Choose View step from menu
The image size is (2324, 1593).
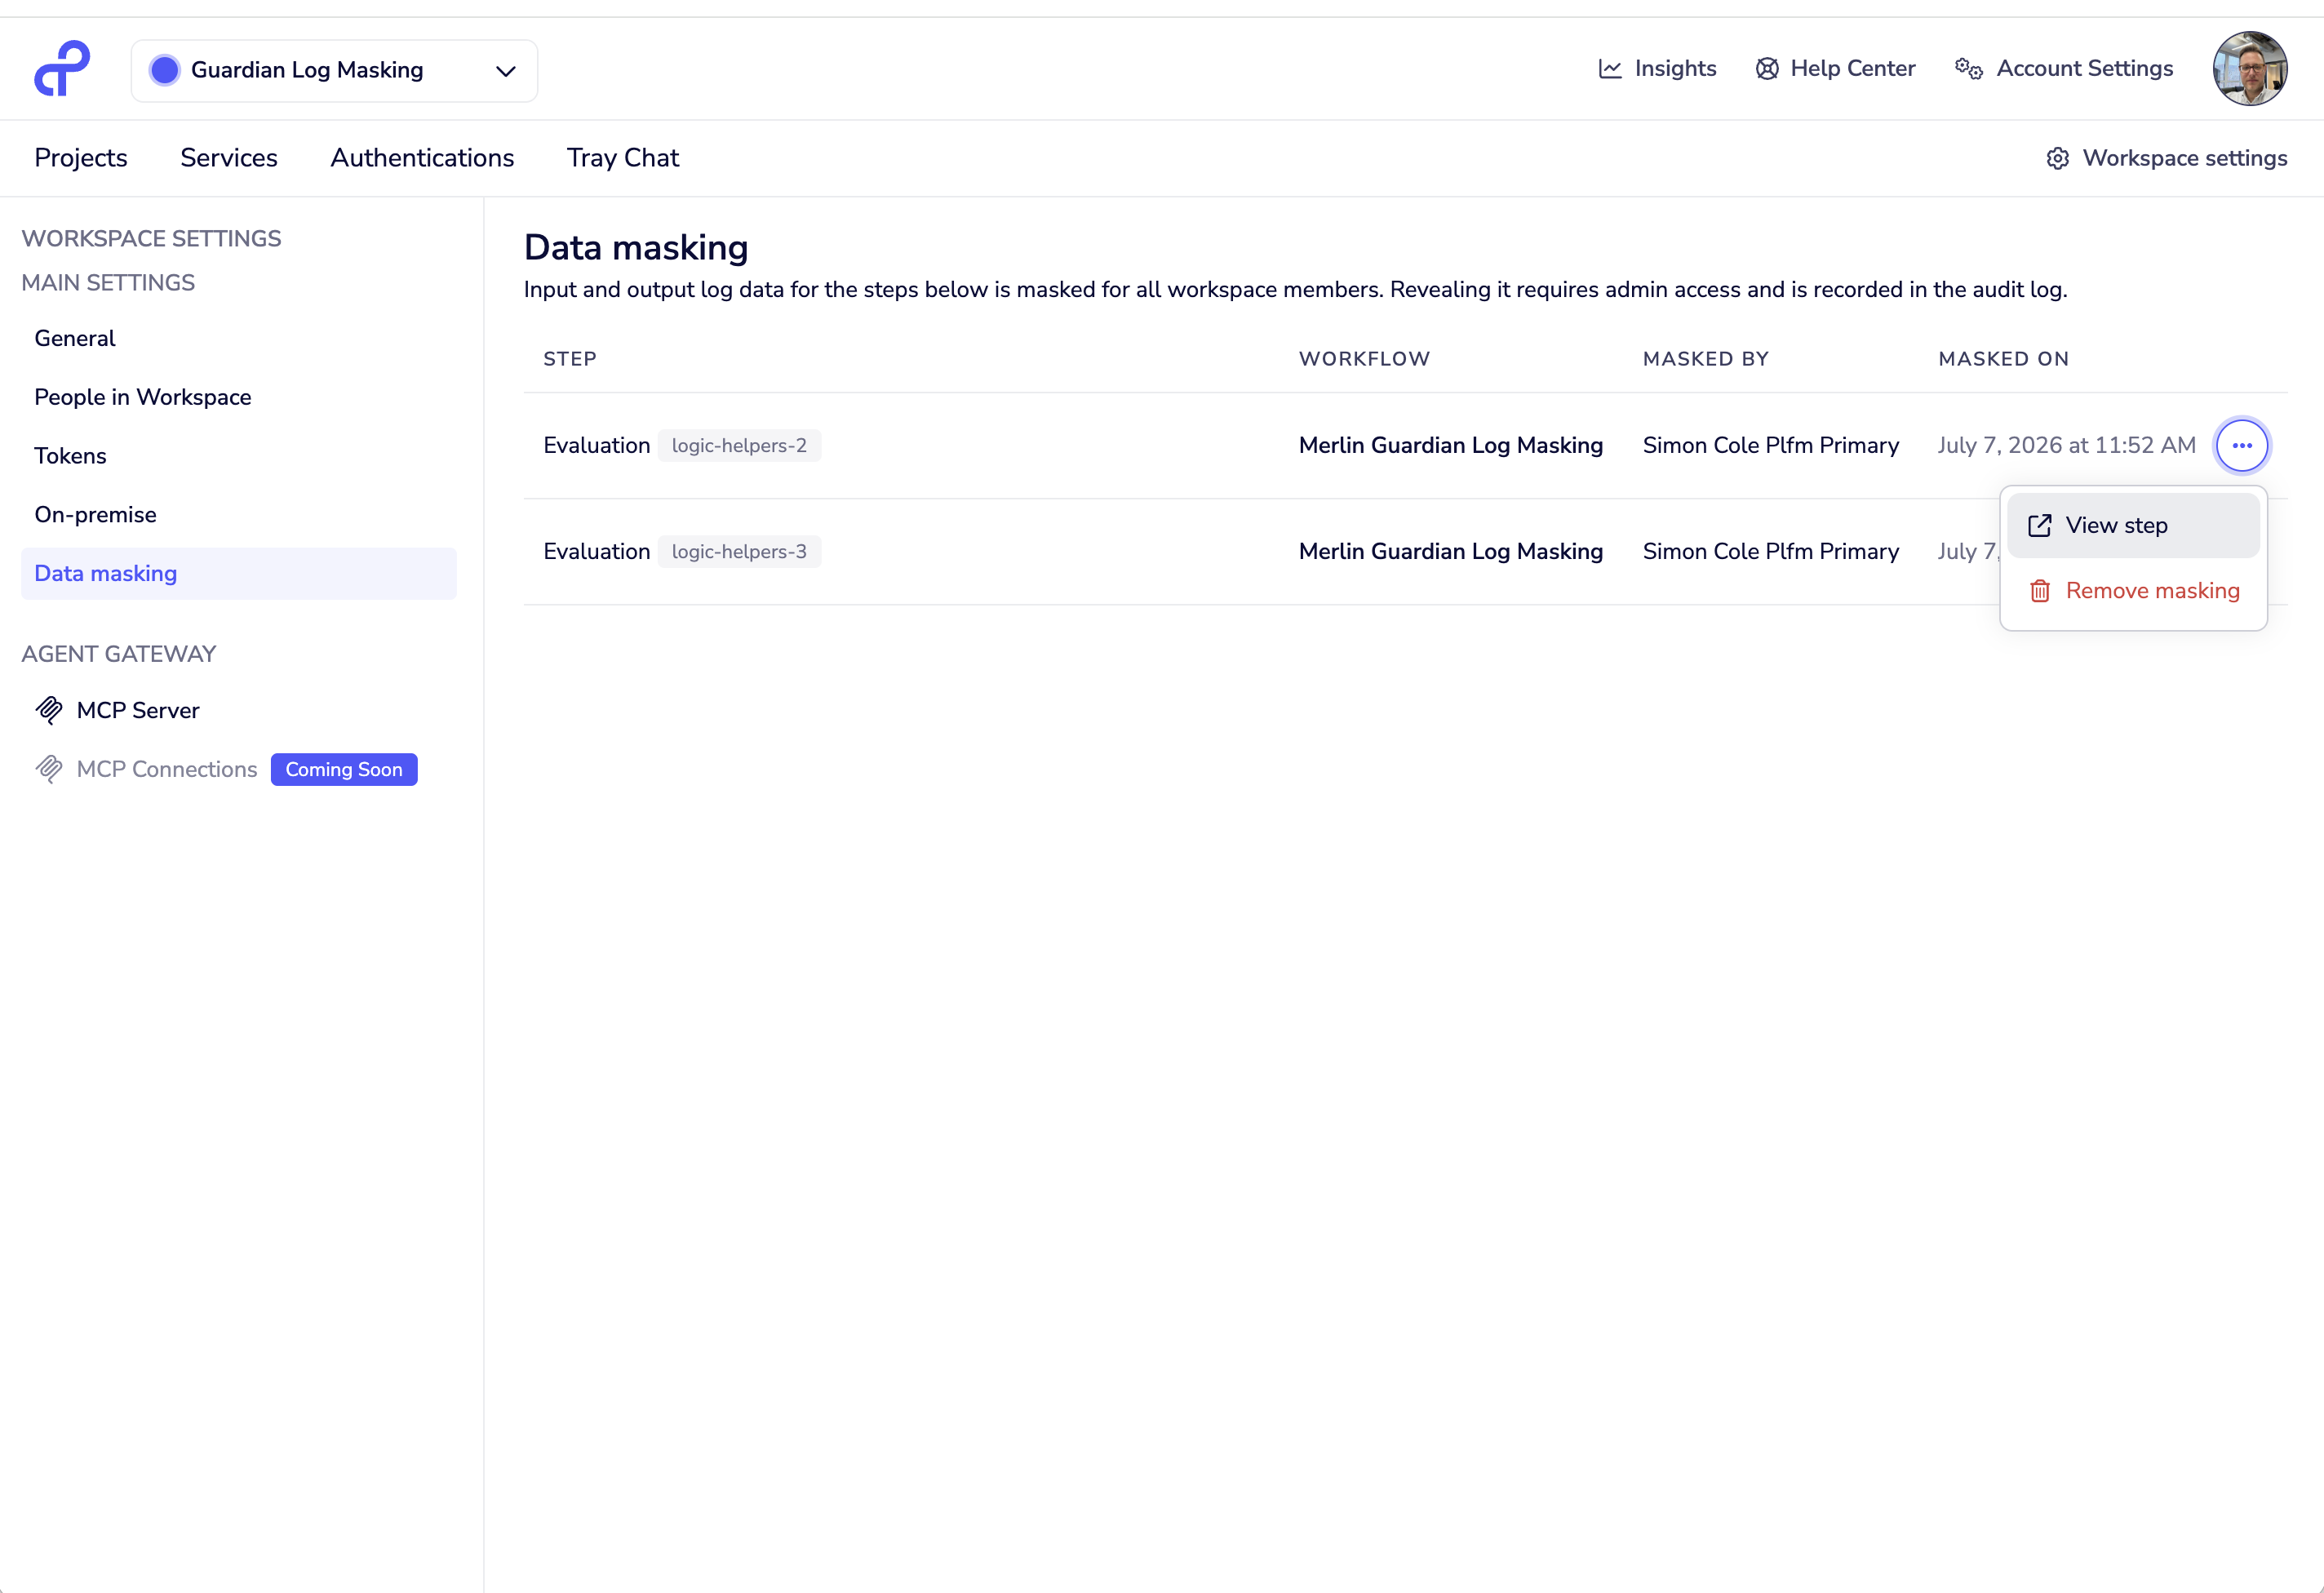2133,525
